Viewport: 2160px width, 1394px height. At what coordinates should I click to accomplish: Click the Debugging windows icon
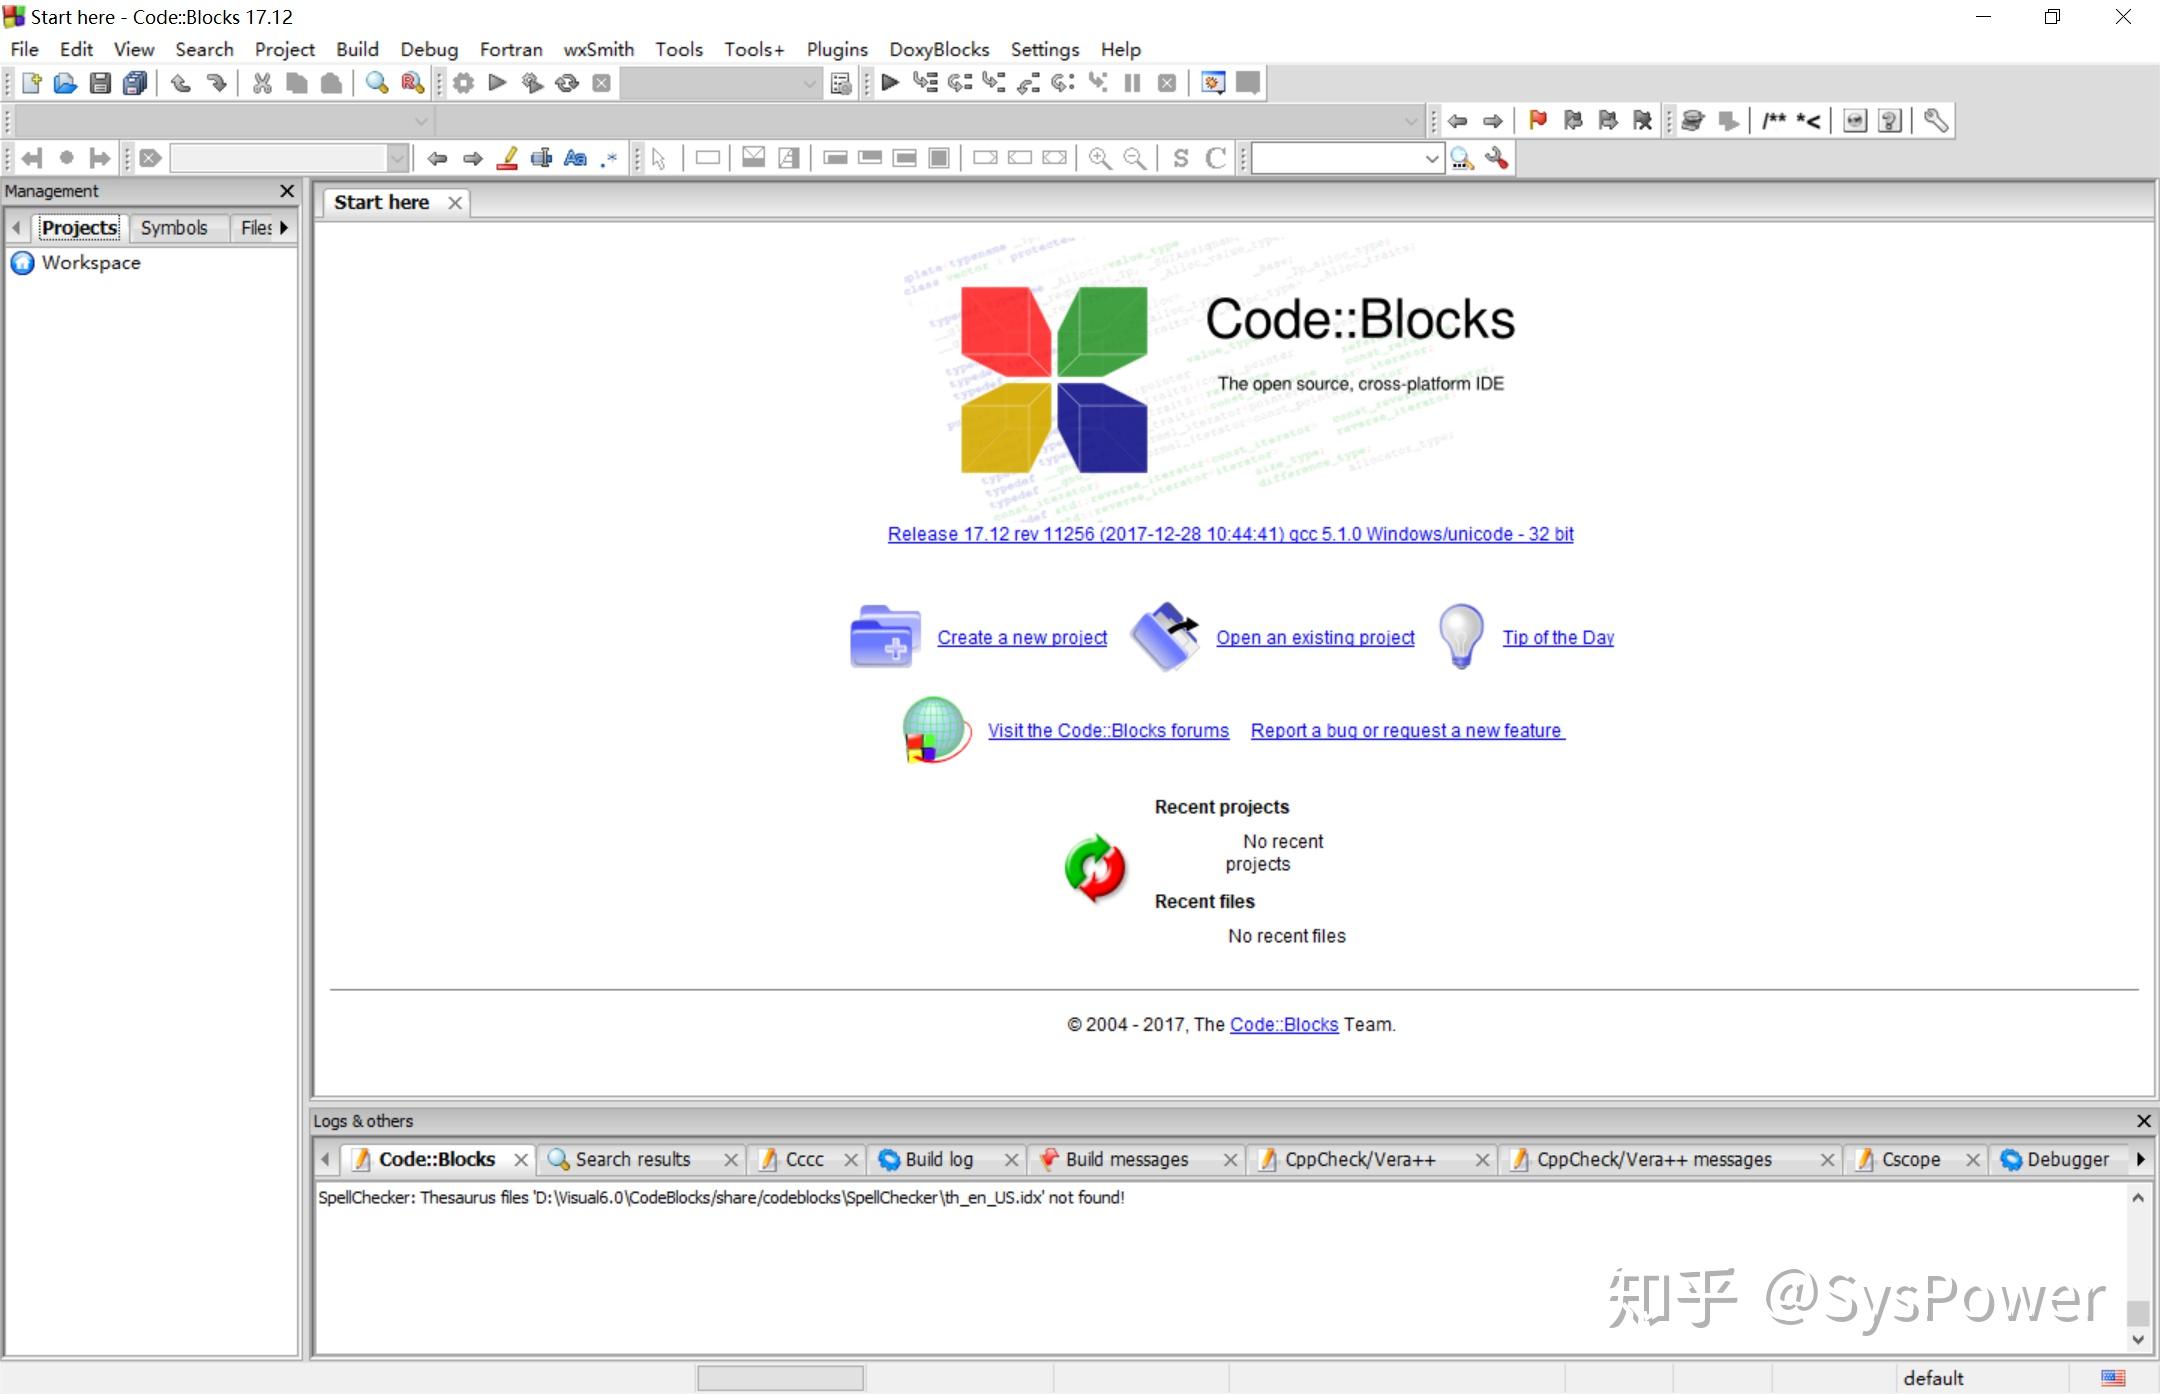click(x=1213, y=83)
